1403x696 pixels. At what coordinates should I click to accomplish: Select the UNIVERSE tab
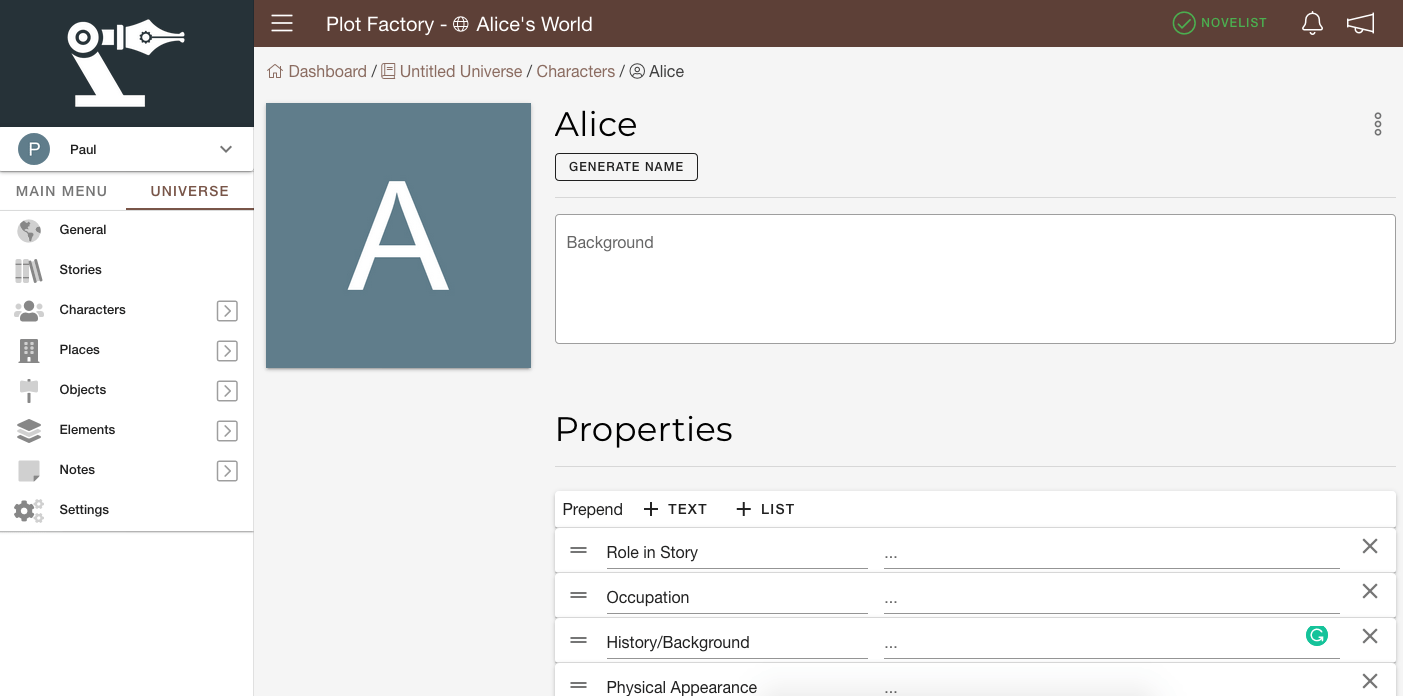point(189,191)
